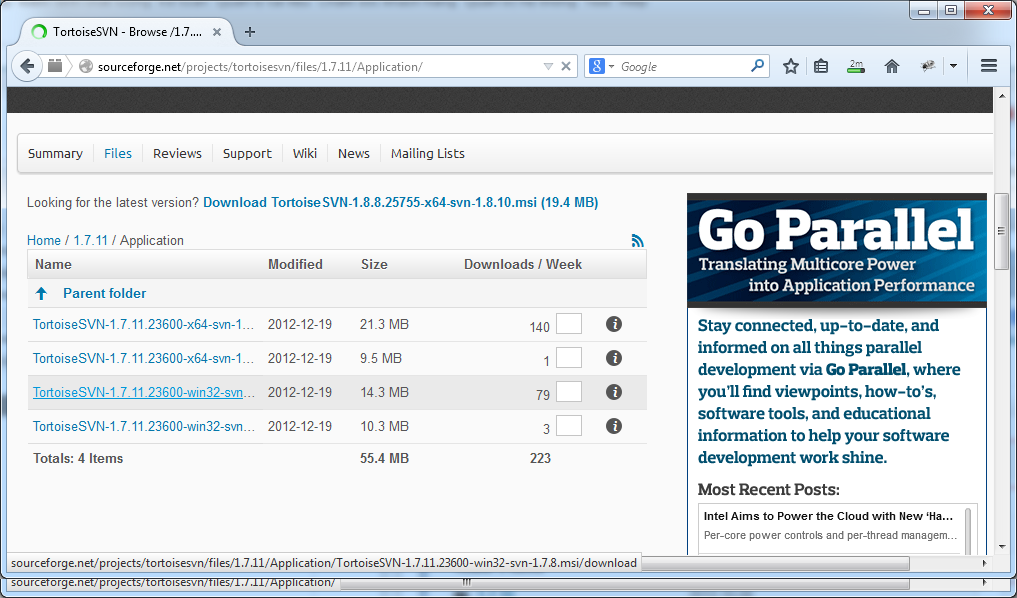
Task: Click the downloads chart box beside the 3
Action: click(x=569, y=425)
